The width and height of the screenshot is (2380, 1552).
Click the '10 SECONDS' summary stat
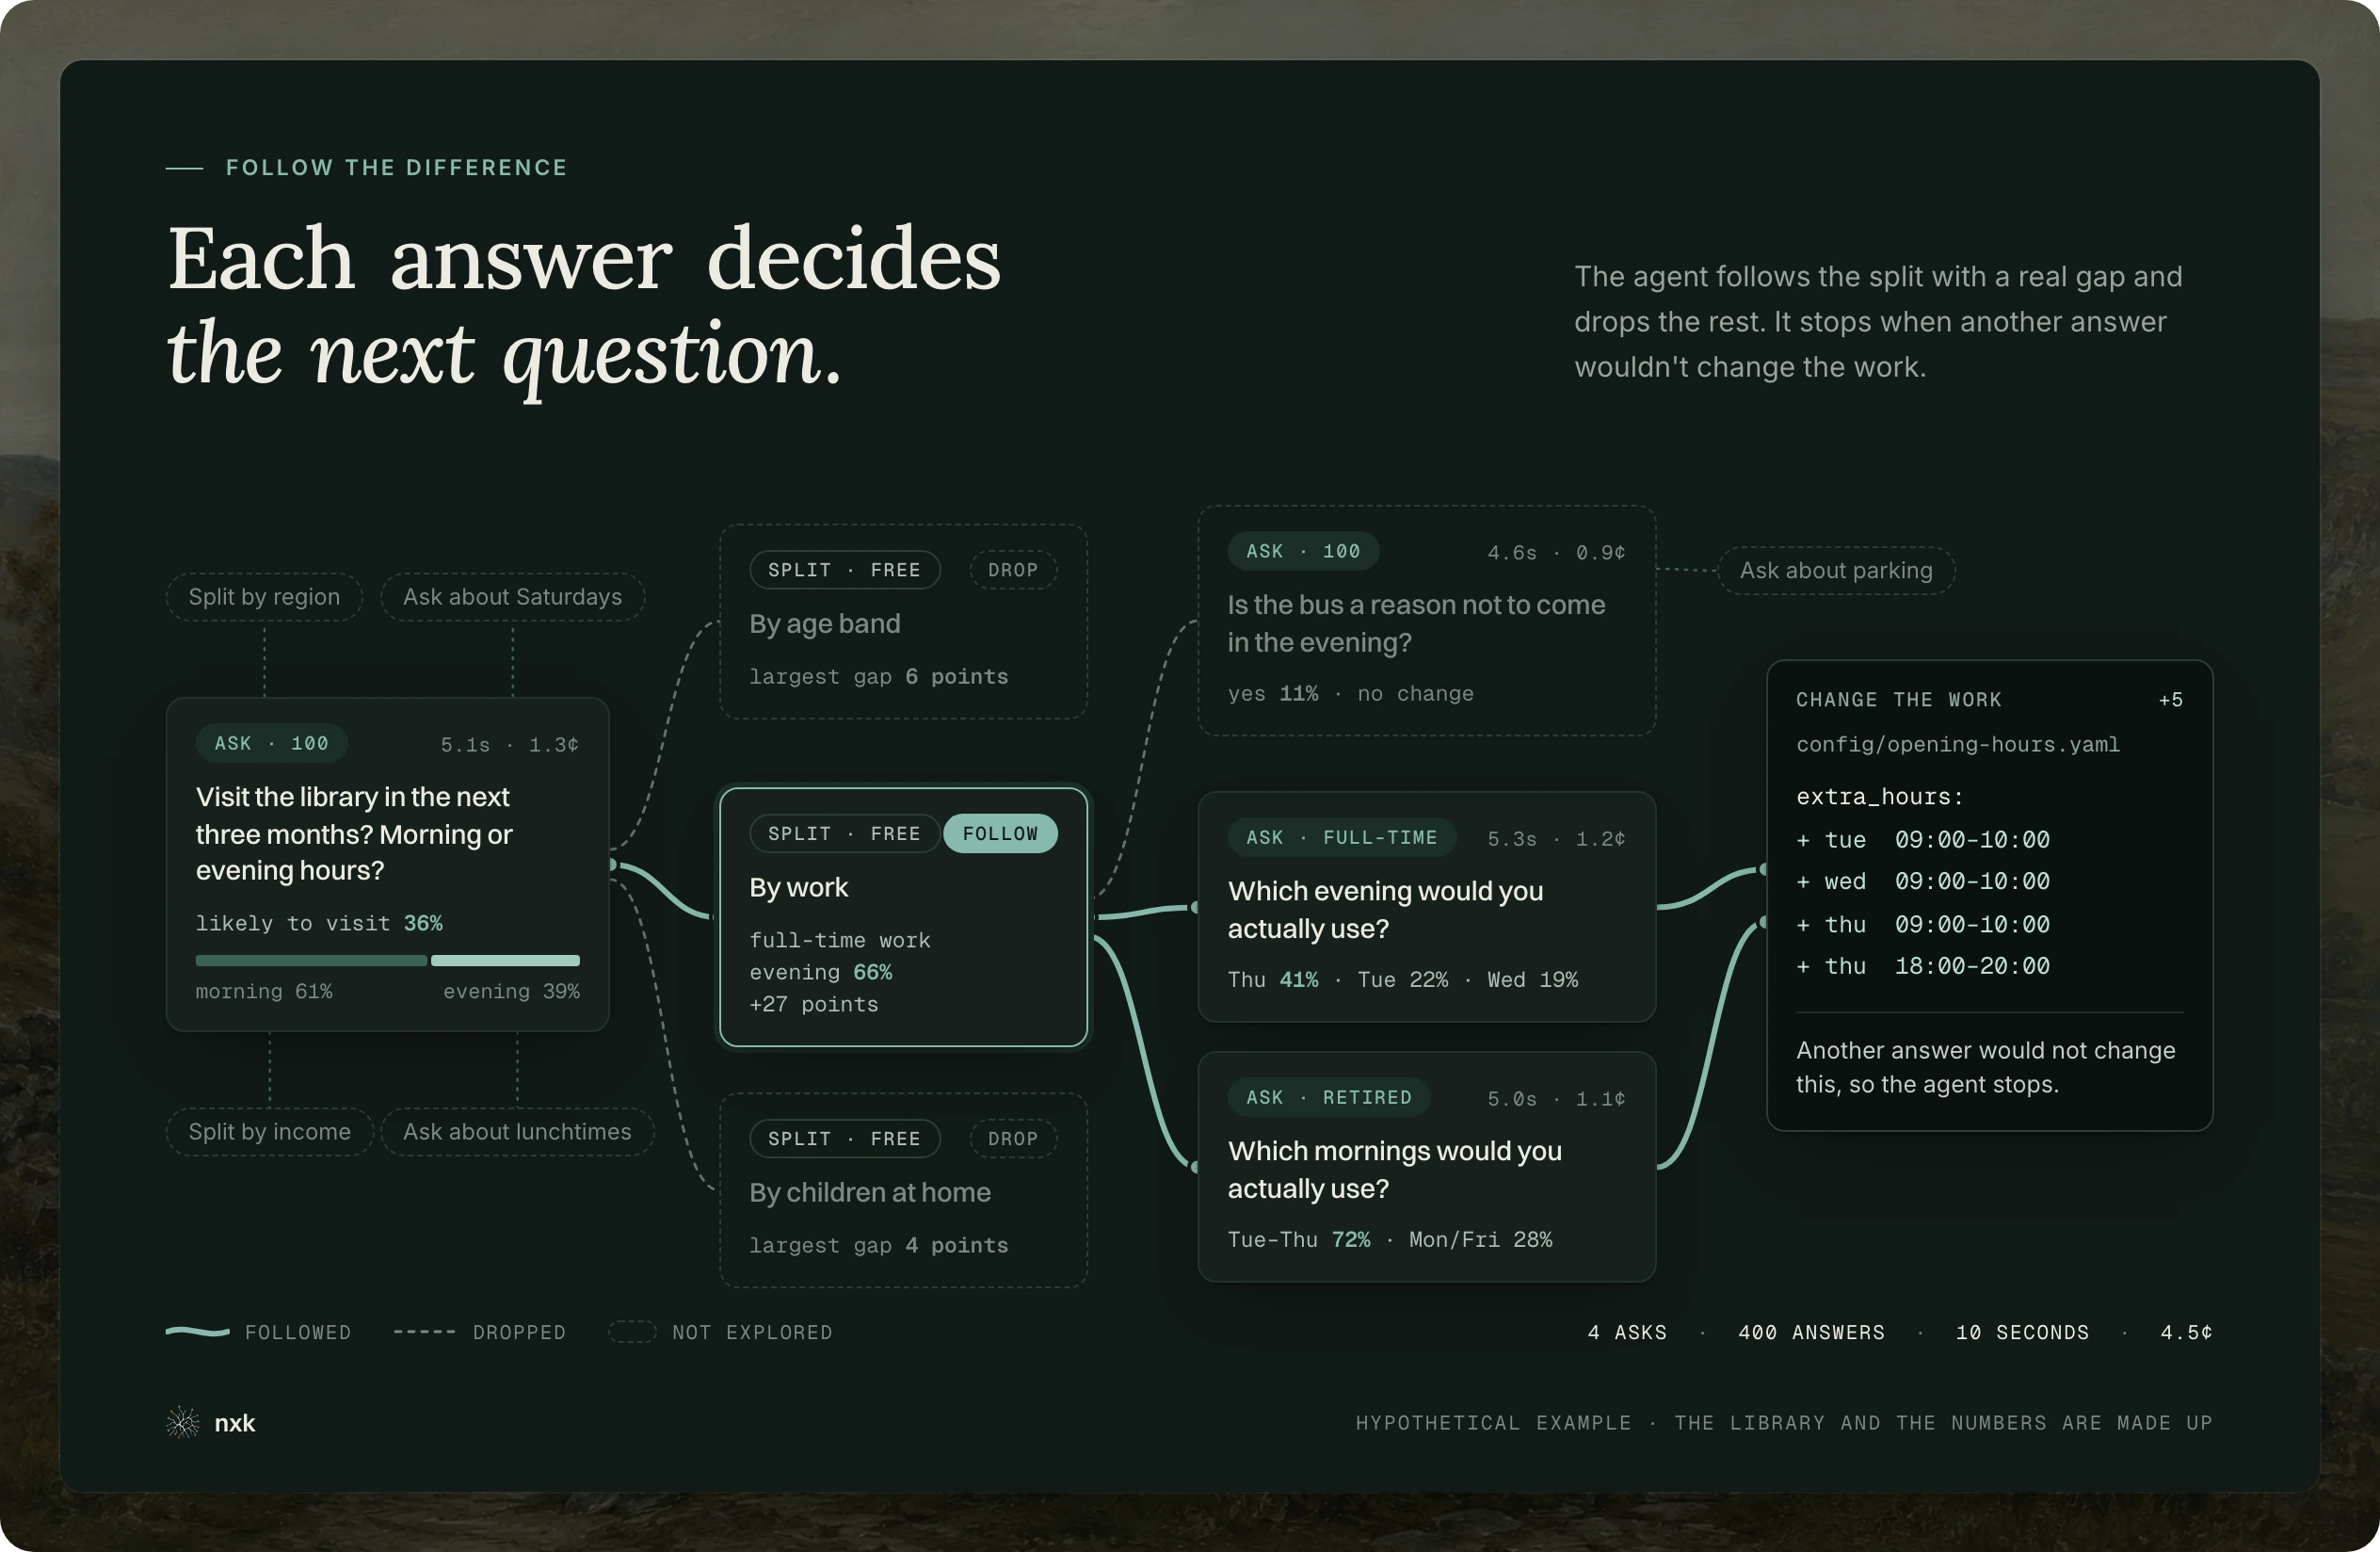[2022, 1332]
